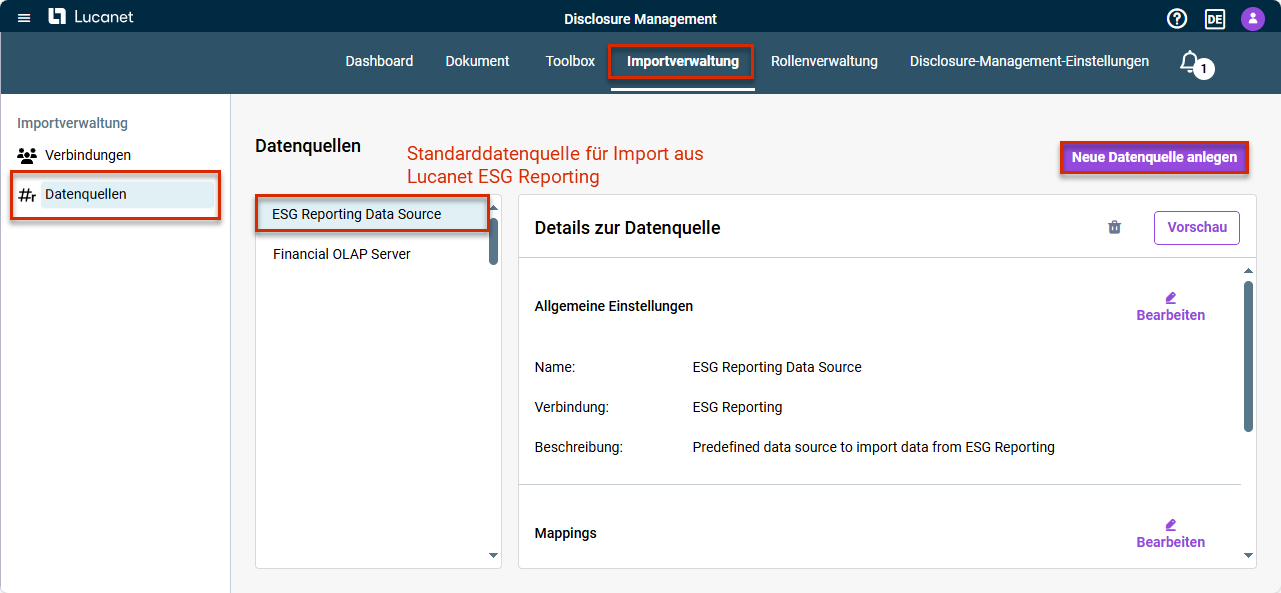Click 'Allgemeine Einstellungen' section heading
The image size is (1281, 593).
click(x=614, y=306)
